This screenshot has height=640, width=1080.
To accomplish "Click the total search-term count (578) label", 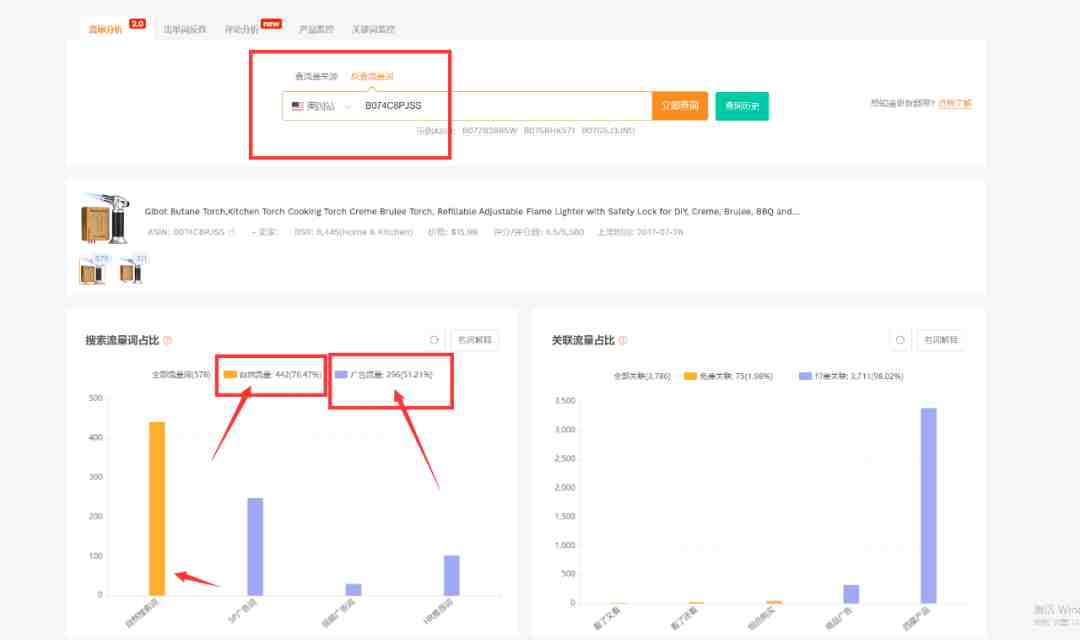I will tap(181, 375).
